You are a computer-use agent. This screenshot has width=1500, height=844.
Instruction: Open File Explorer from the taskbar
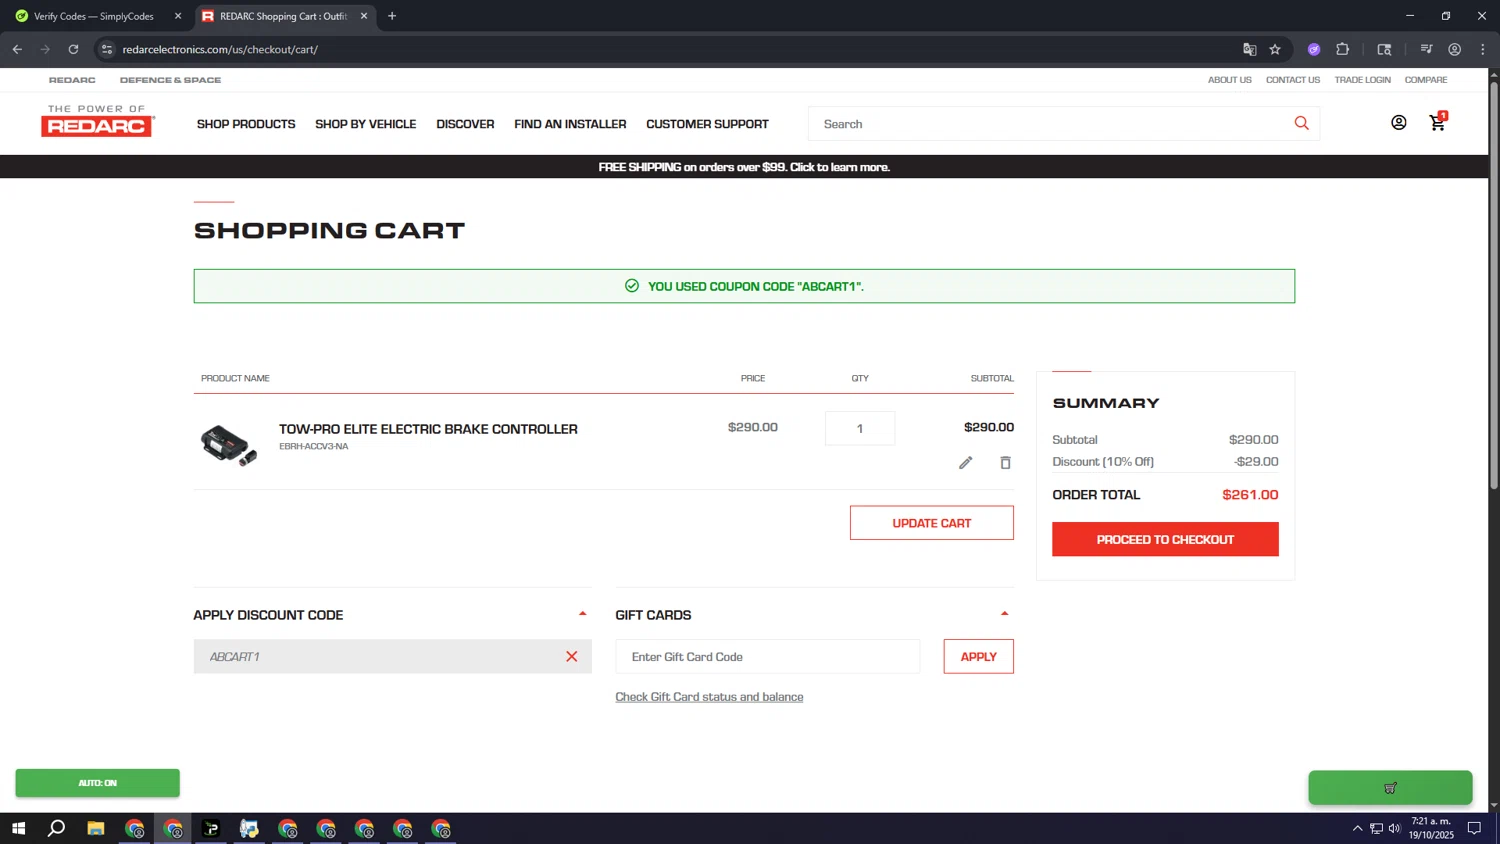tap(96, 828)
